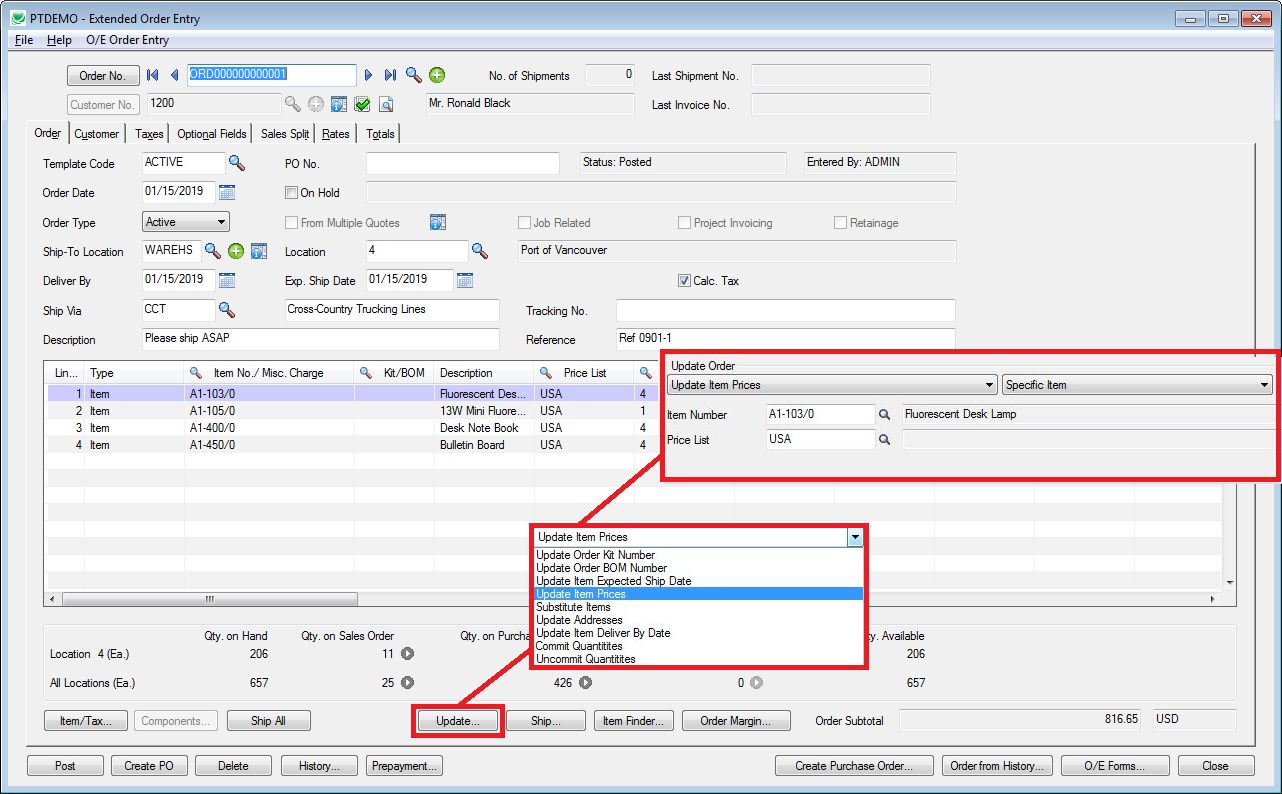This screenshot has width=1282, height=794.
Task: Switch to the Taxes tab
Action: [x=149, y=134]
